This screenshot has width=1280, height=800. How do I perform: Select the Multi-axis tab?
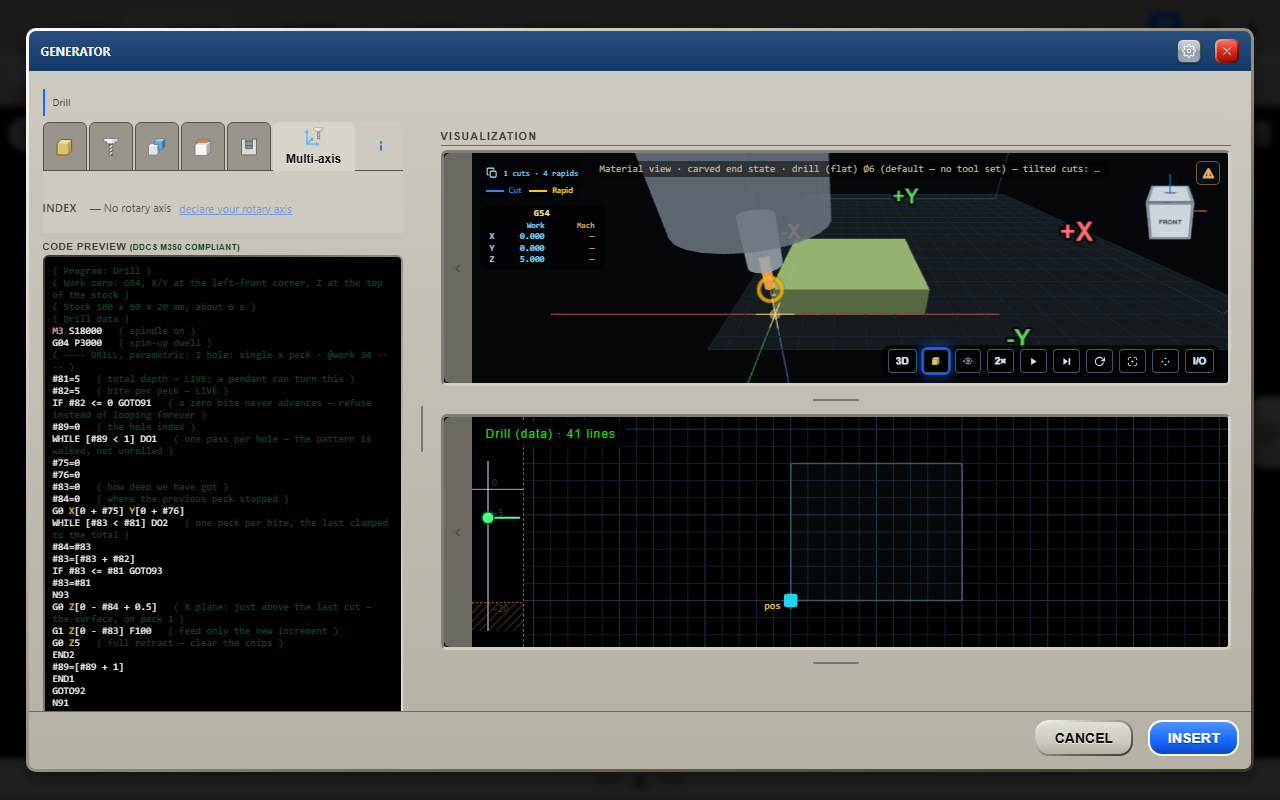(313, 147)
